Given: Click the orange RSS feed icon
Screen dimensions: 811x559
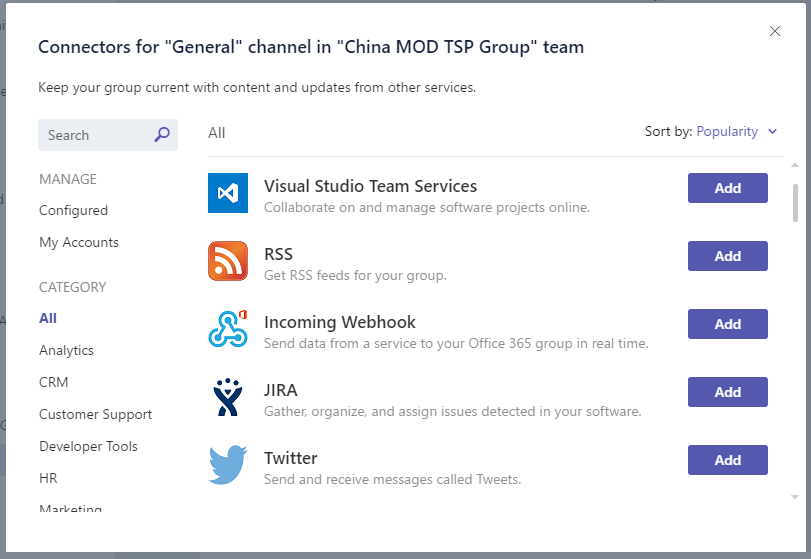Looking at the screenshot, I should 228,261.
